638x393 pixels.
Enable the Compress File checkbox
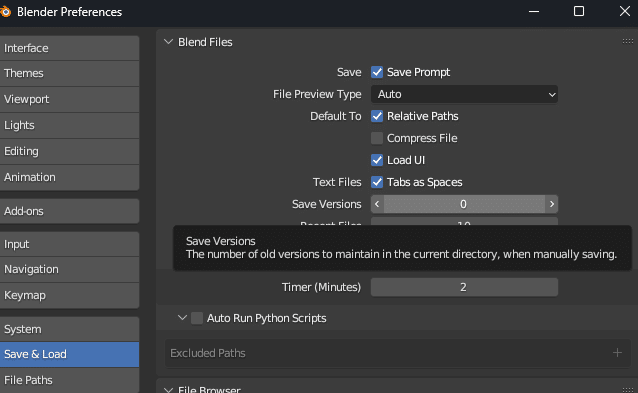pyautogui.click(x=377, y=138)
